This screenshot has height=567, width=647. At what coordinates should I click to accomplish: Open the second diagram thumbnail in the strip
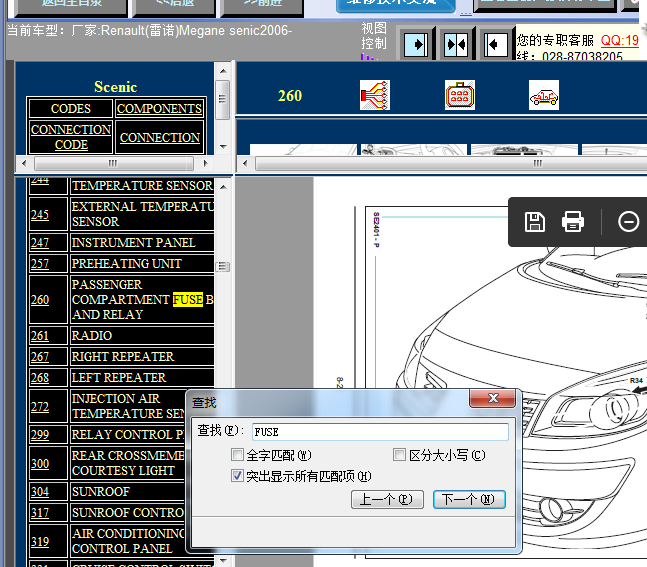pos(414,149)
